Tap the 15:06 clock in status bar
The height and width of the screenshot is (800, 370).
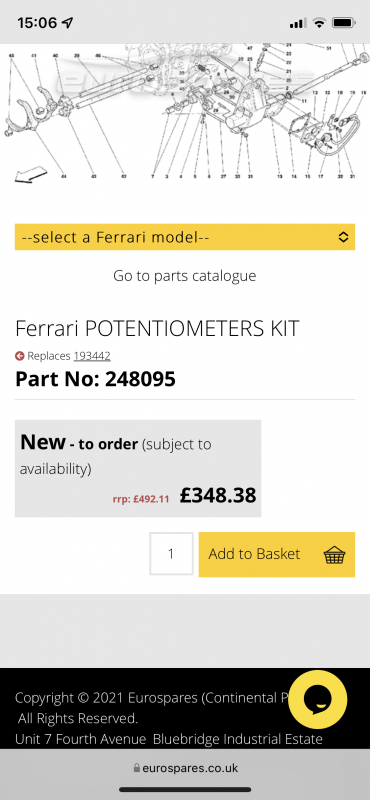[x=37, y=23]
